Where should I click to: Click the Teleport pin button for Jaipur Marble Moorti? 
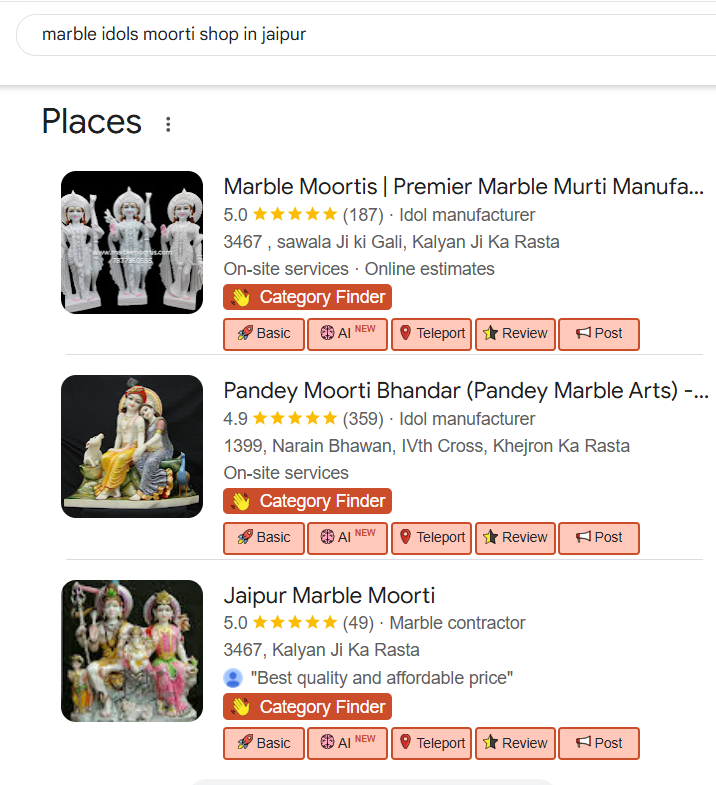click(x=431, y=744)
